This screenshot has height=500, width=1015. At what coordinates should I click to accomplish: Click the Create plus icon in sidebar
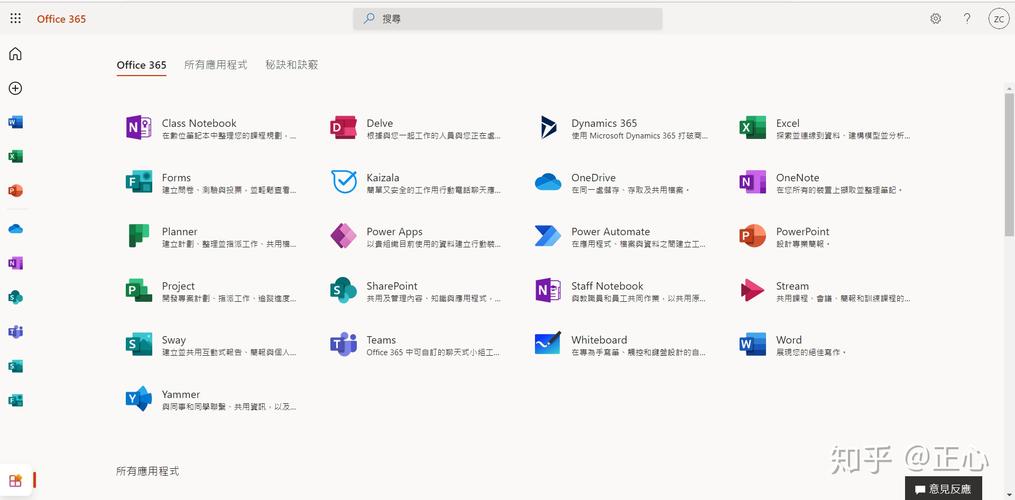point(16,88)
